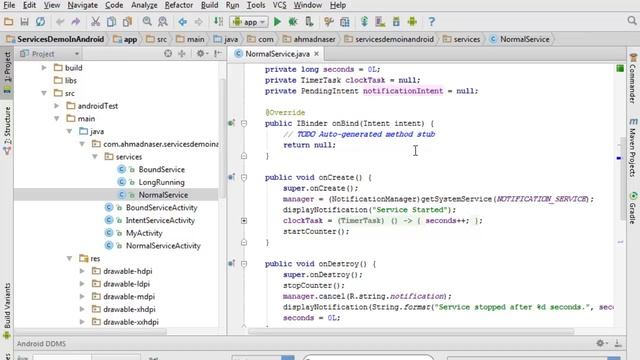This screenshot has height=360, width=640.
Task: Open the AVD Manager icon
Action: tap(380, 22)
